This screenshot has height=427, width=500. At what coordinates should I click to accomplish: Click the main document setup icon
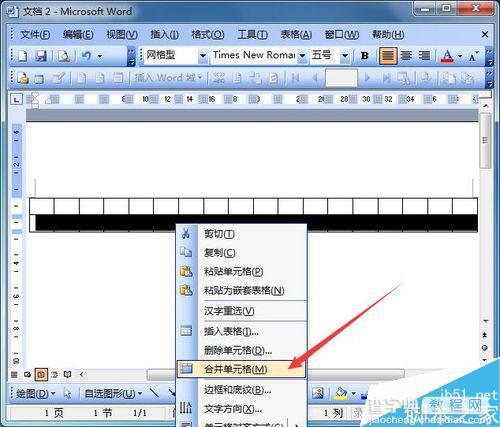(x=23, y=79)
